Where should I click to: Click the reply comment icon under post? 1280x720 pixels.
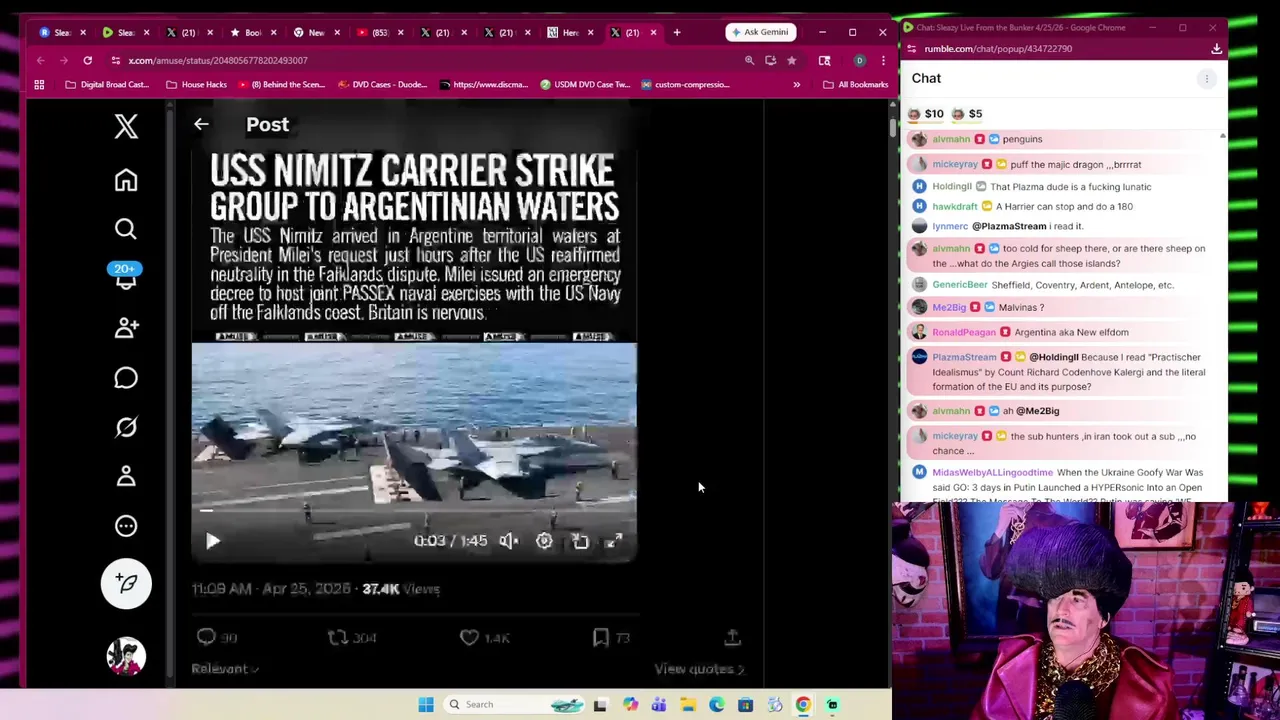206,637
